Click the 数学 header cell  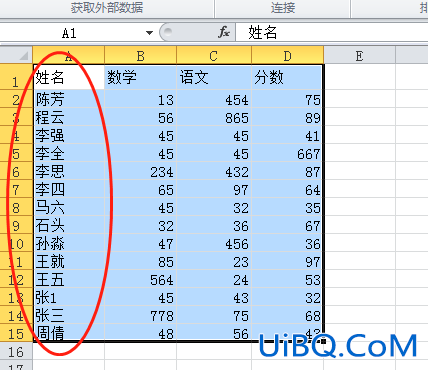tap(141, 77)
